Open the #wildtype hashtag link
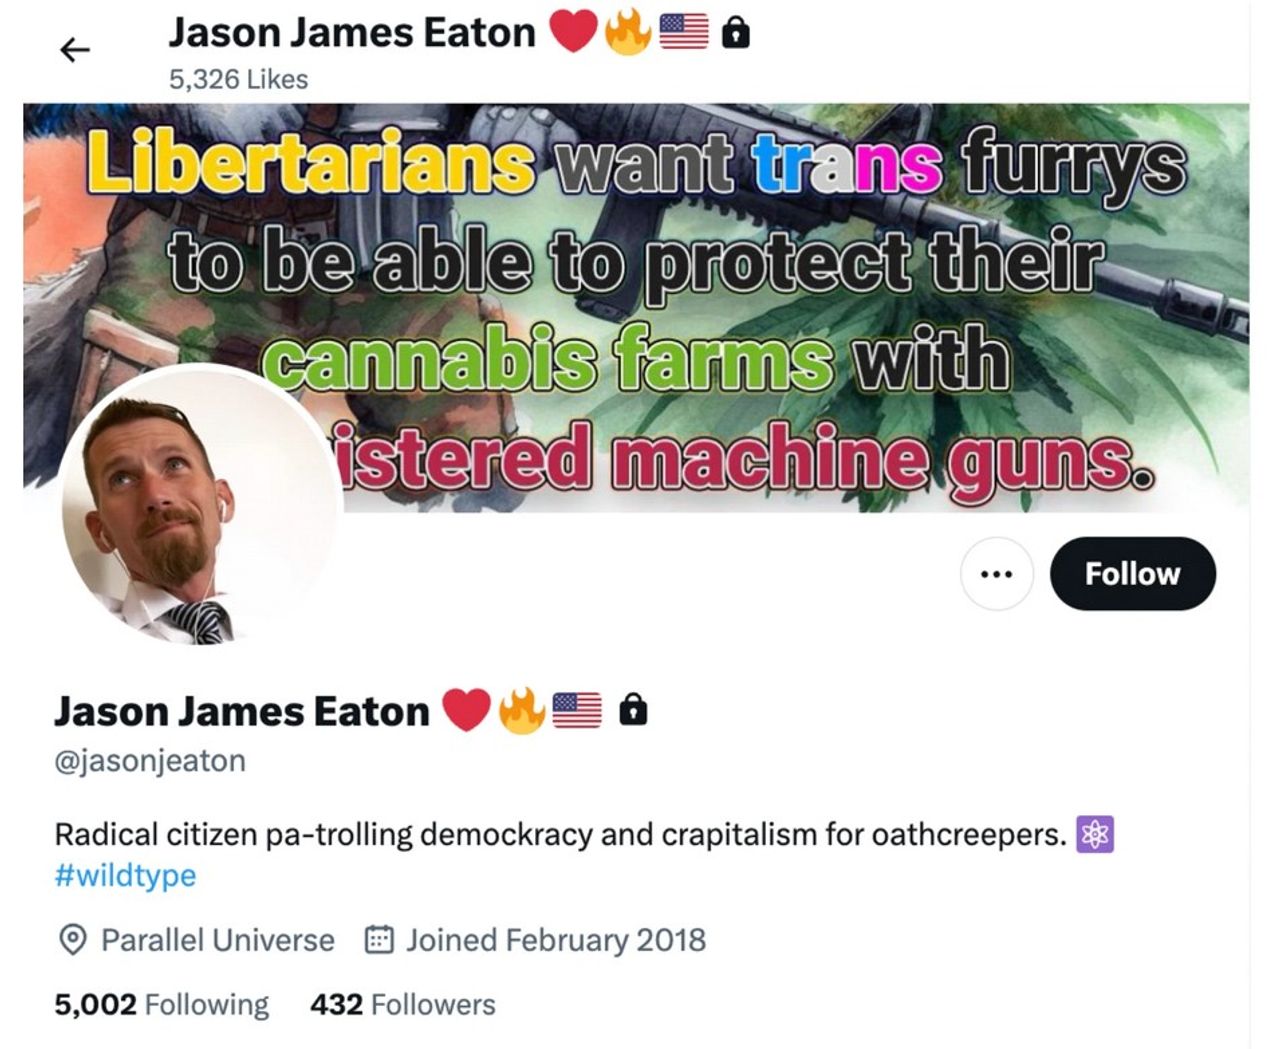This screenshot has height=1049, width=1280. [x=125, y=875]
